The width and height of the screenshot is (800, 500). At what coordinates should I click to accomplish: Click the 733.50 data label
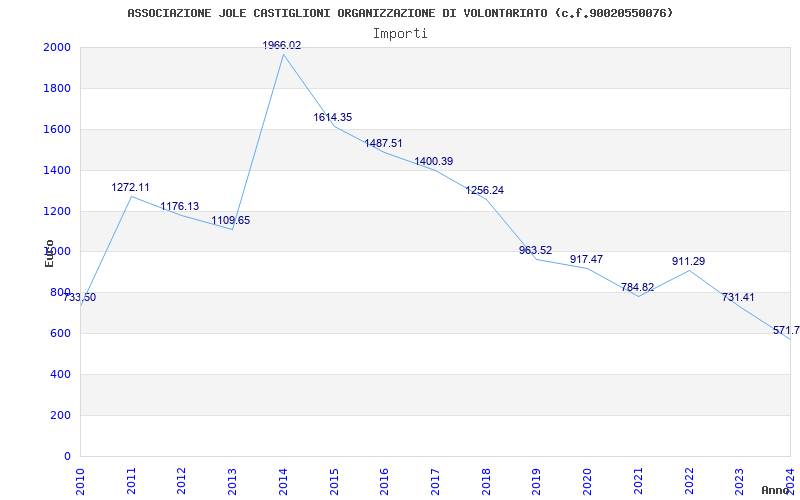[x=80, y=297]
